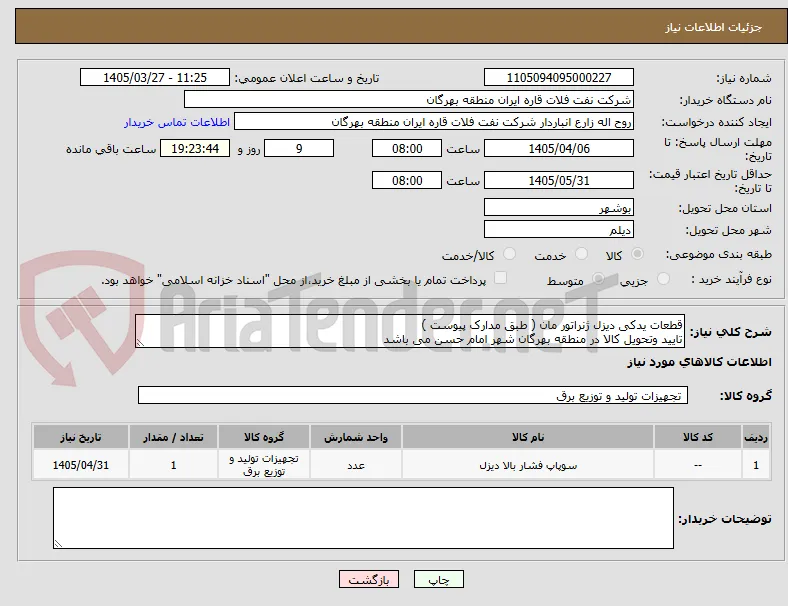The width and height of the screenshot is (788, 606).
Task: Click the گروه کالا field تجهیزات تولید و توزیع برق
Action: [413, 395]
